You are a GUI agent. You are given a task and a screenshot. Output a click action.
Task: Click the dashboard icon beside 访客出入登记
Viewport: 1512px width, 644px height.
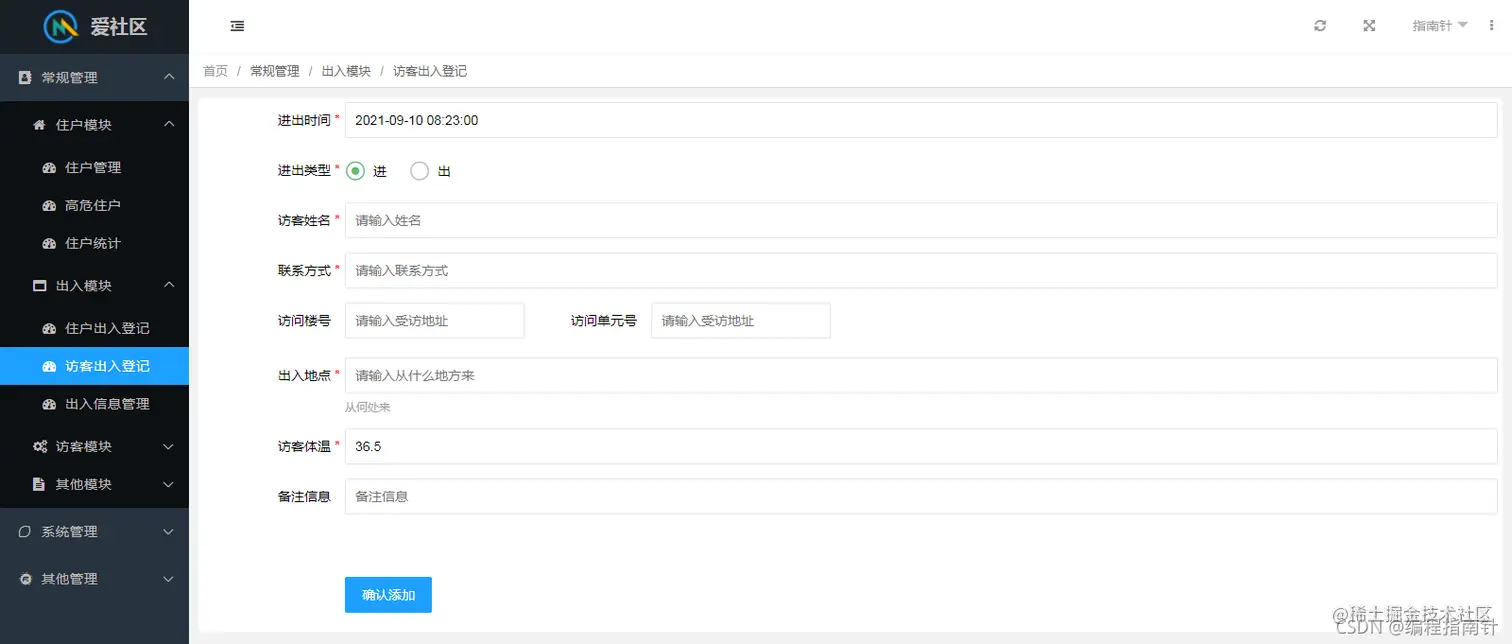(x=49, y=367)
